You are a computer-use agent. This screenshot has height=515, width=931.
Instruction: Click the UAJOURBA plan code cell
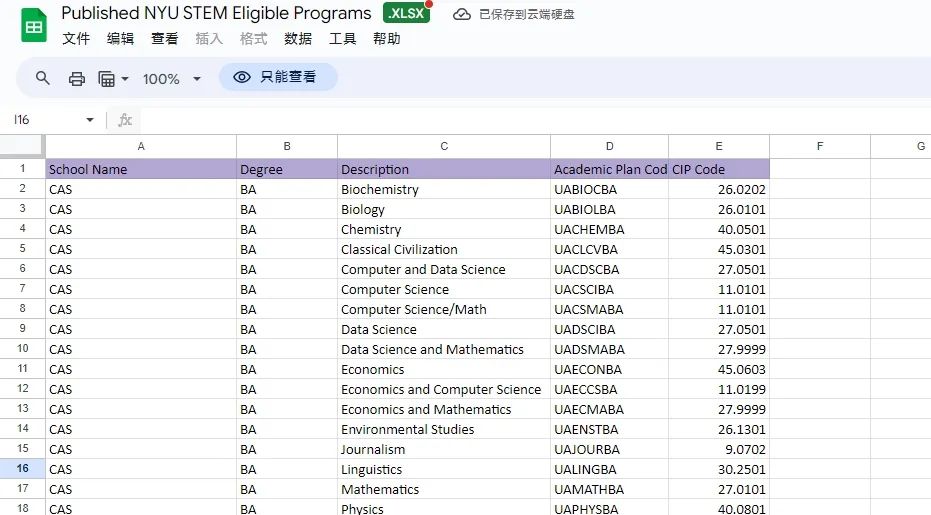[609, 450]
